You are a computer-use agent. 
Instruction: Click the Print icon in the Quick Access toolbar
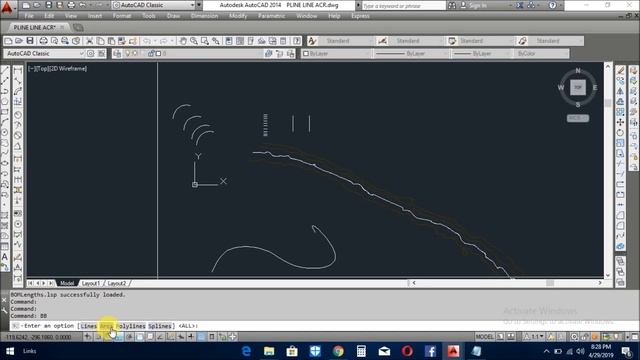71,5
